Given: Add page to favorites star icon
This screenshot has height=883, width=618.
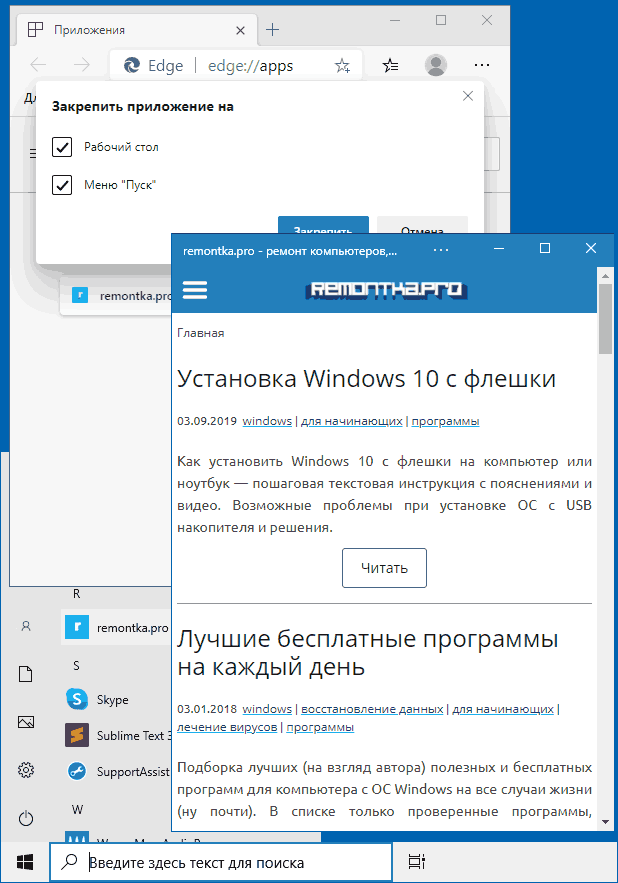Looking at the screenshot, I should 342,65.
